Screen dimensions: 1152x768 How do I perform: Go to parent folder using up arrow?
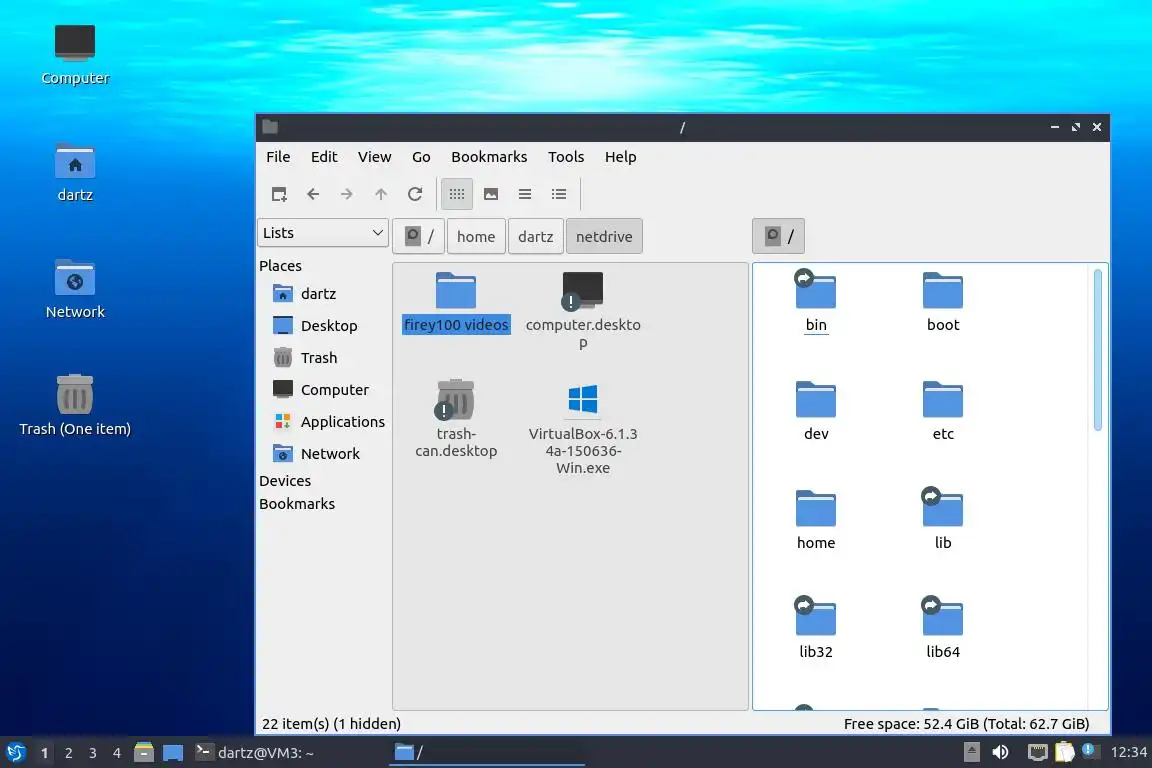click(381, 194)
